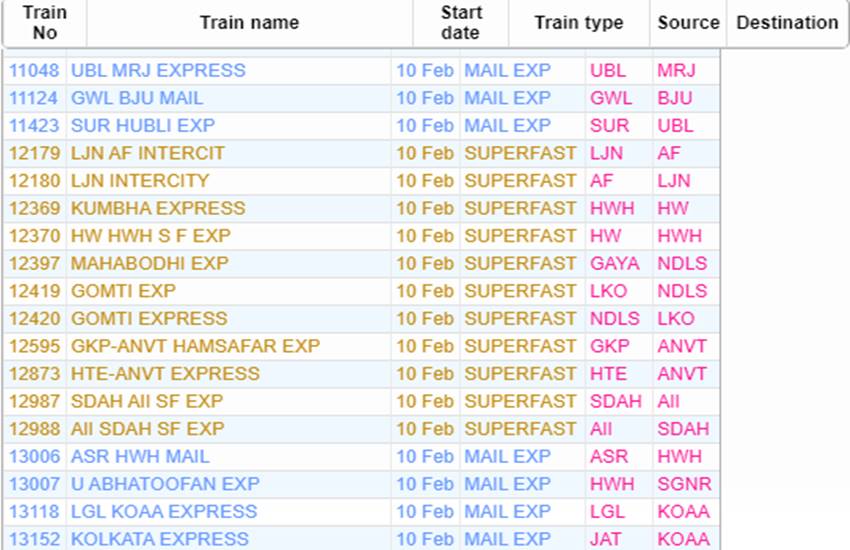The width and height of the screenshot is (850, 550).
Task: Open GWL BJU MAIL train link
Action: coord(137,98)
